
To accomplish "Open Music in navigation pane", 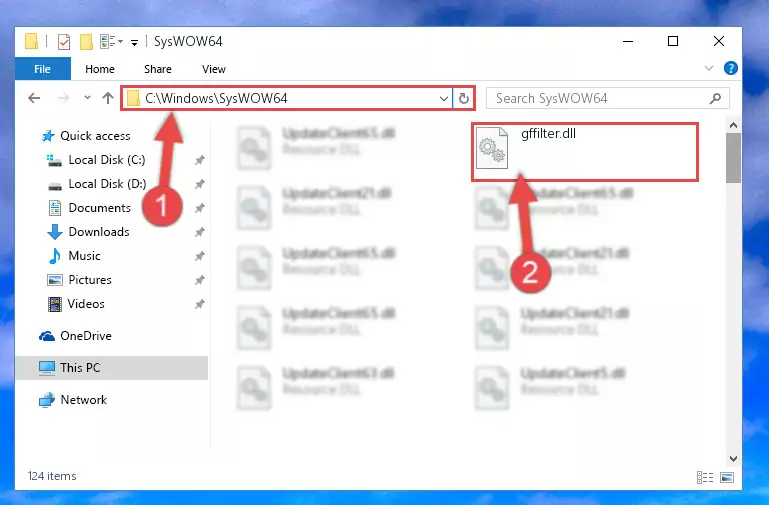I will (84, 256).
